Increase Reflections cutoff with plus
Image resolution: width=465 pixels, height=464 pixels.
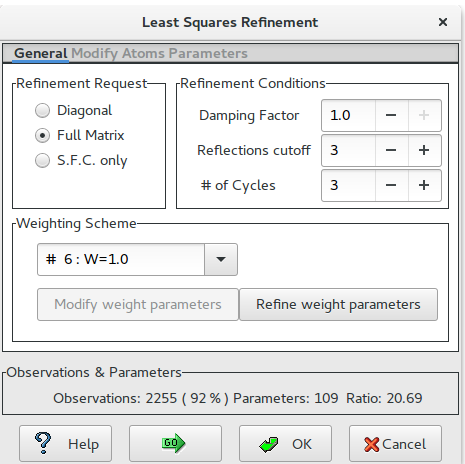pyautogui.click(x=424, y=150)
